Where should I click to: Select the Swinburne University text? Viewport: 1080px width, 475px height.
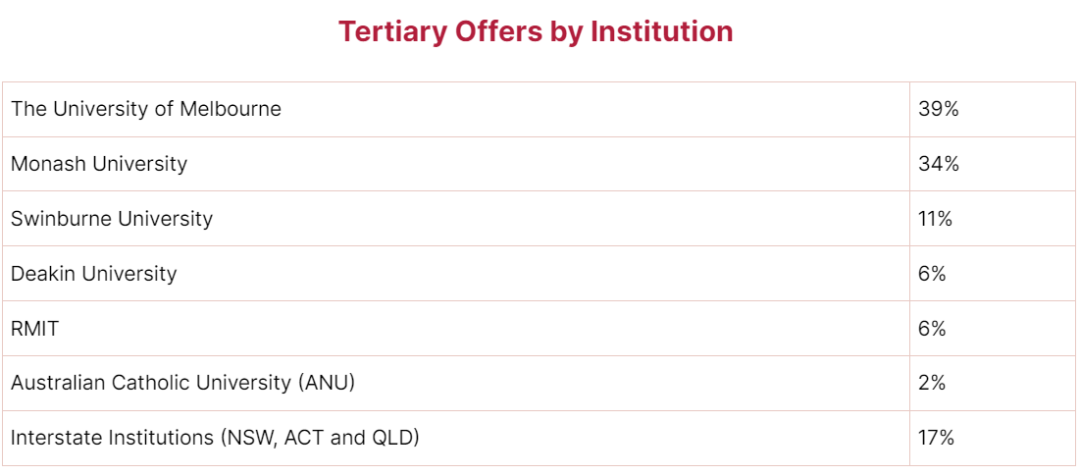(112, 219)
